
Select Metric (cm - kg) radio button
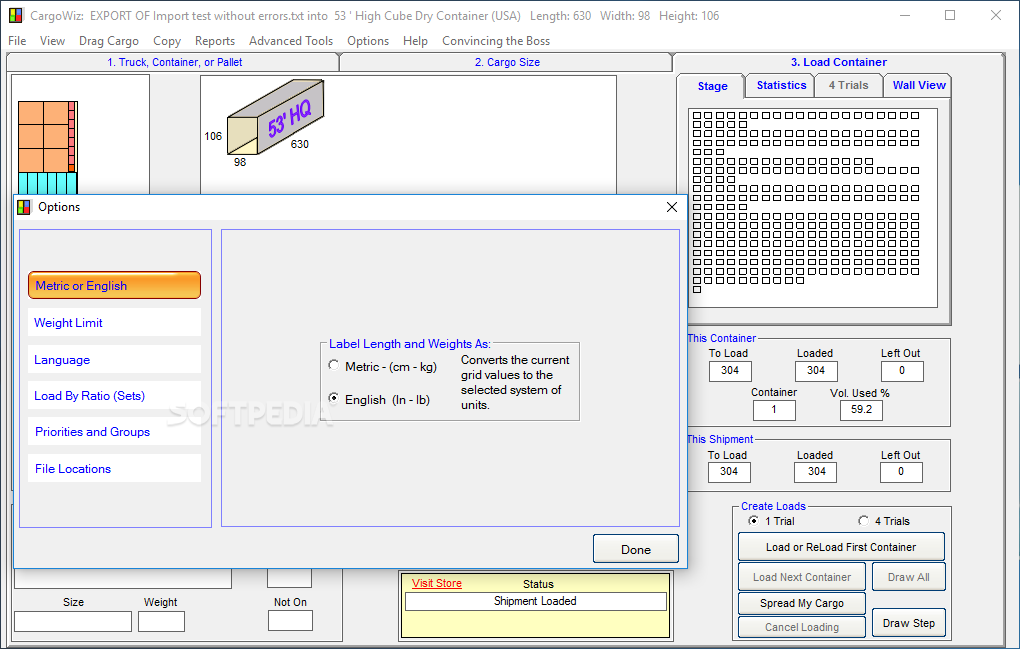(x=334, y=365)
